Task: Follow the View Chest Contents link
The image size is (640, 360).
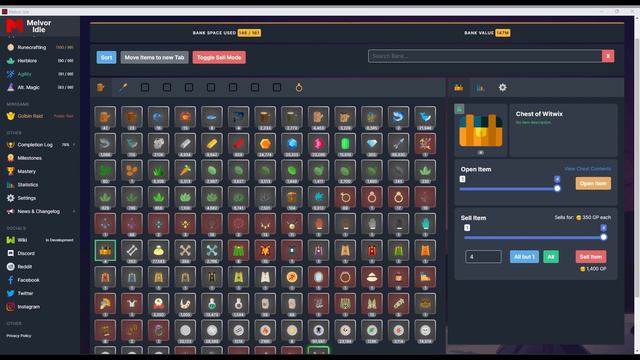Action: [587, 169]
